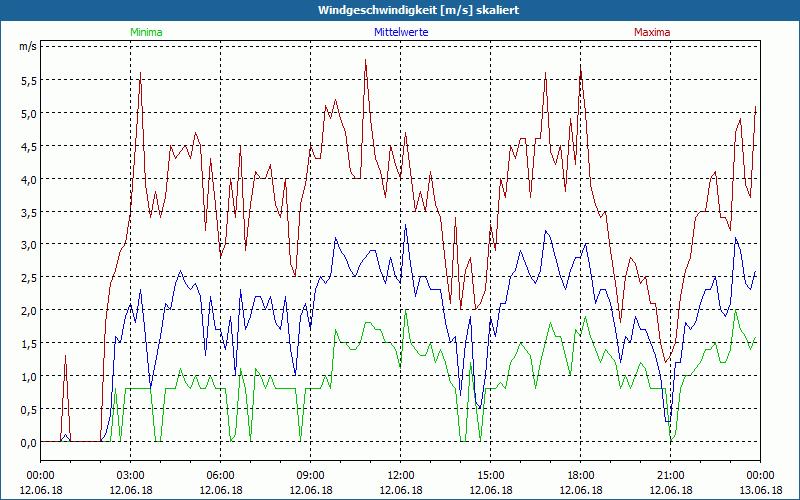Click the 0,0 y-axis value
The width and height of the screenshot is (800, 500).
pyautogui.click(x=29, y=443)
